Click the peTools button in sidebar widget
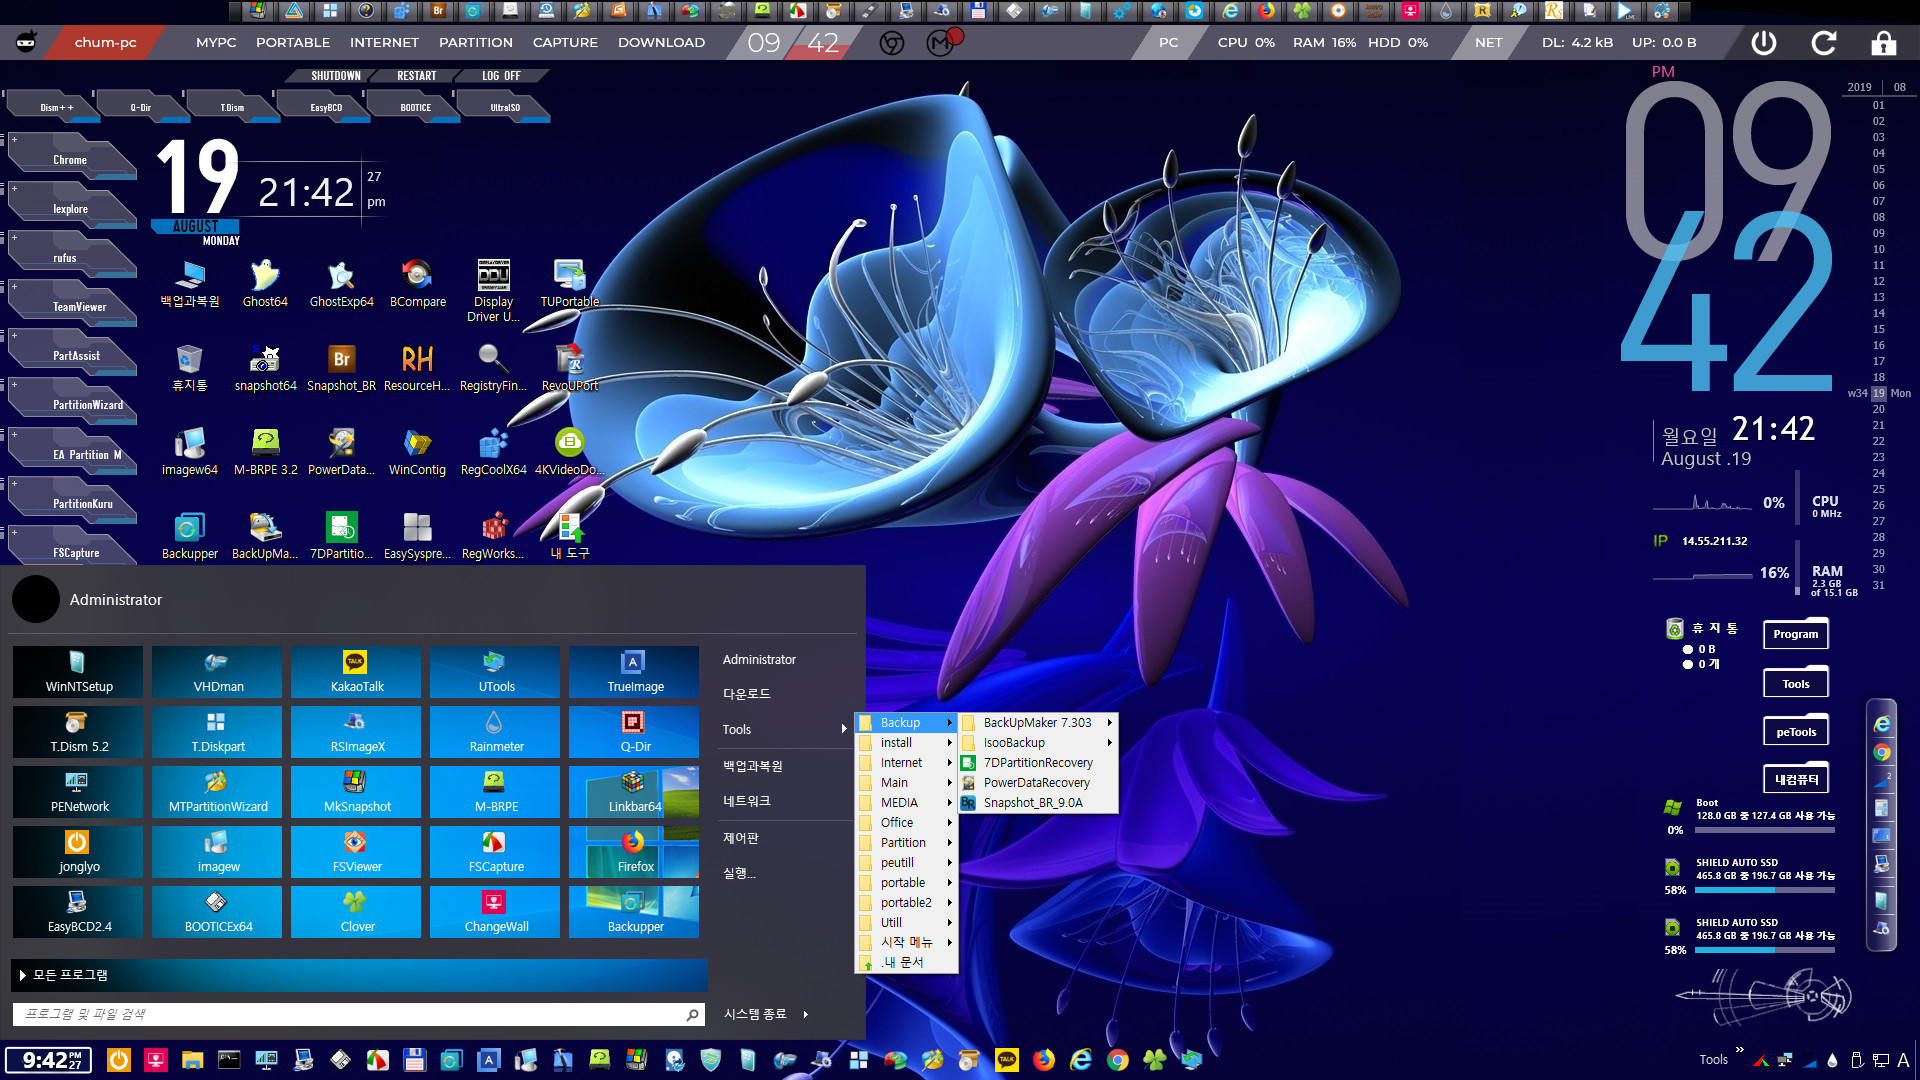This screenshot has width=1920, height=1080. [1795, 732]
